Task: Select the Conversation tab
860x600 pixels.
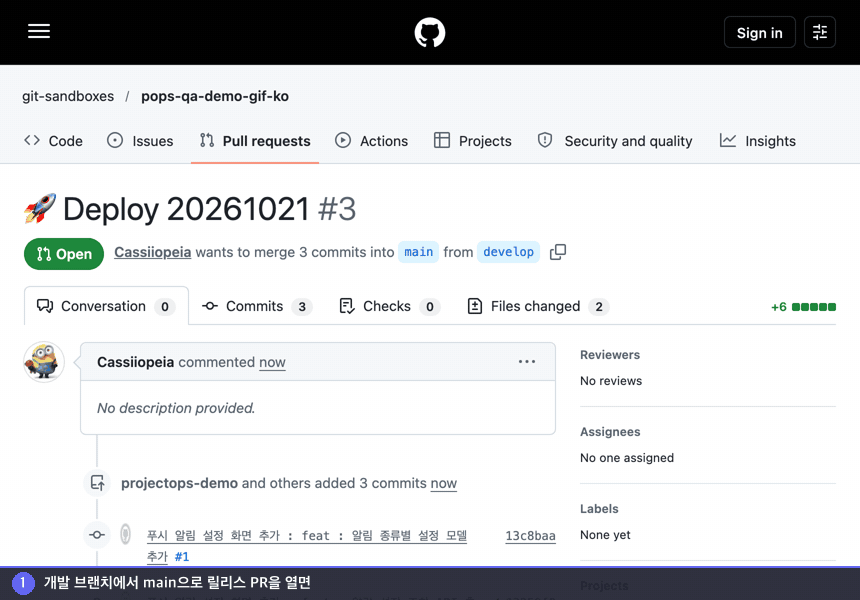Action: [106, 306]
